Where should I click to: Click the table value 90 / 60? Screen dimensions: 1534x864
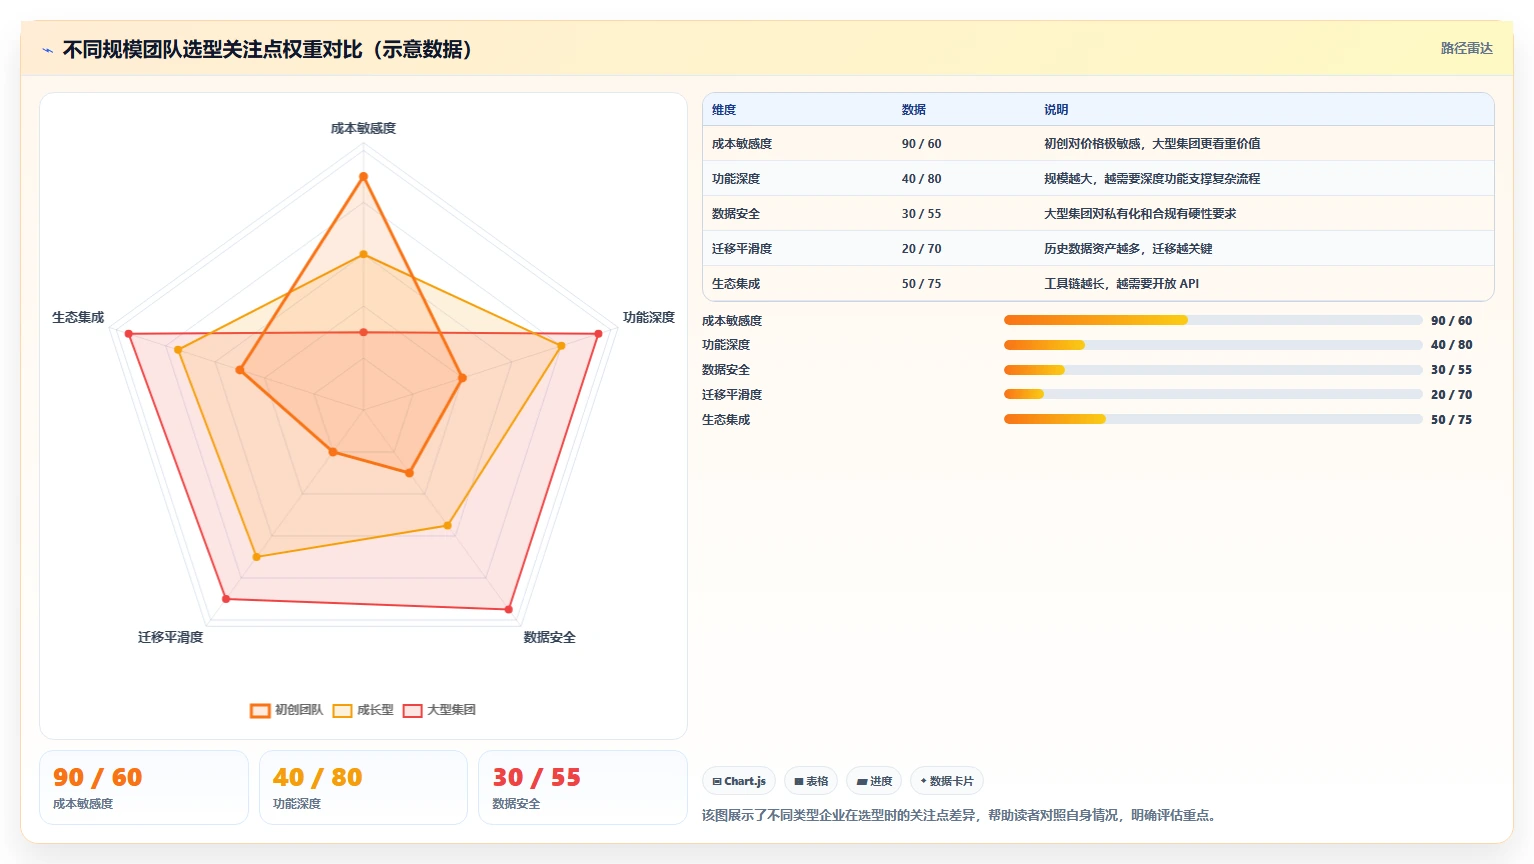coord(921,144)
